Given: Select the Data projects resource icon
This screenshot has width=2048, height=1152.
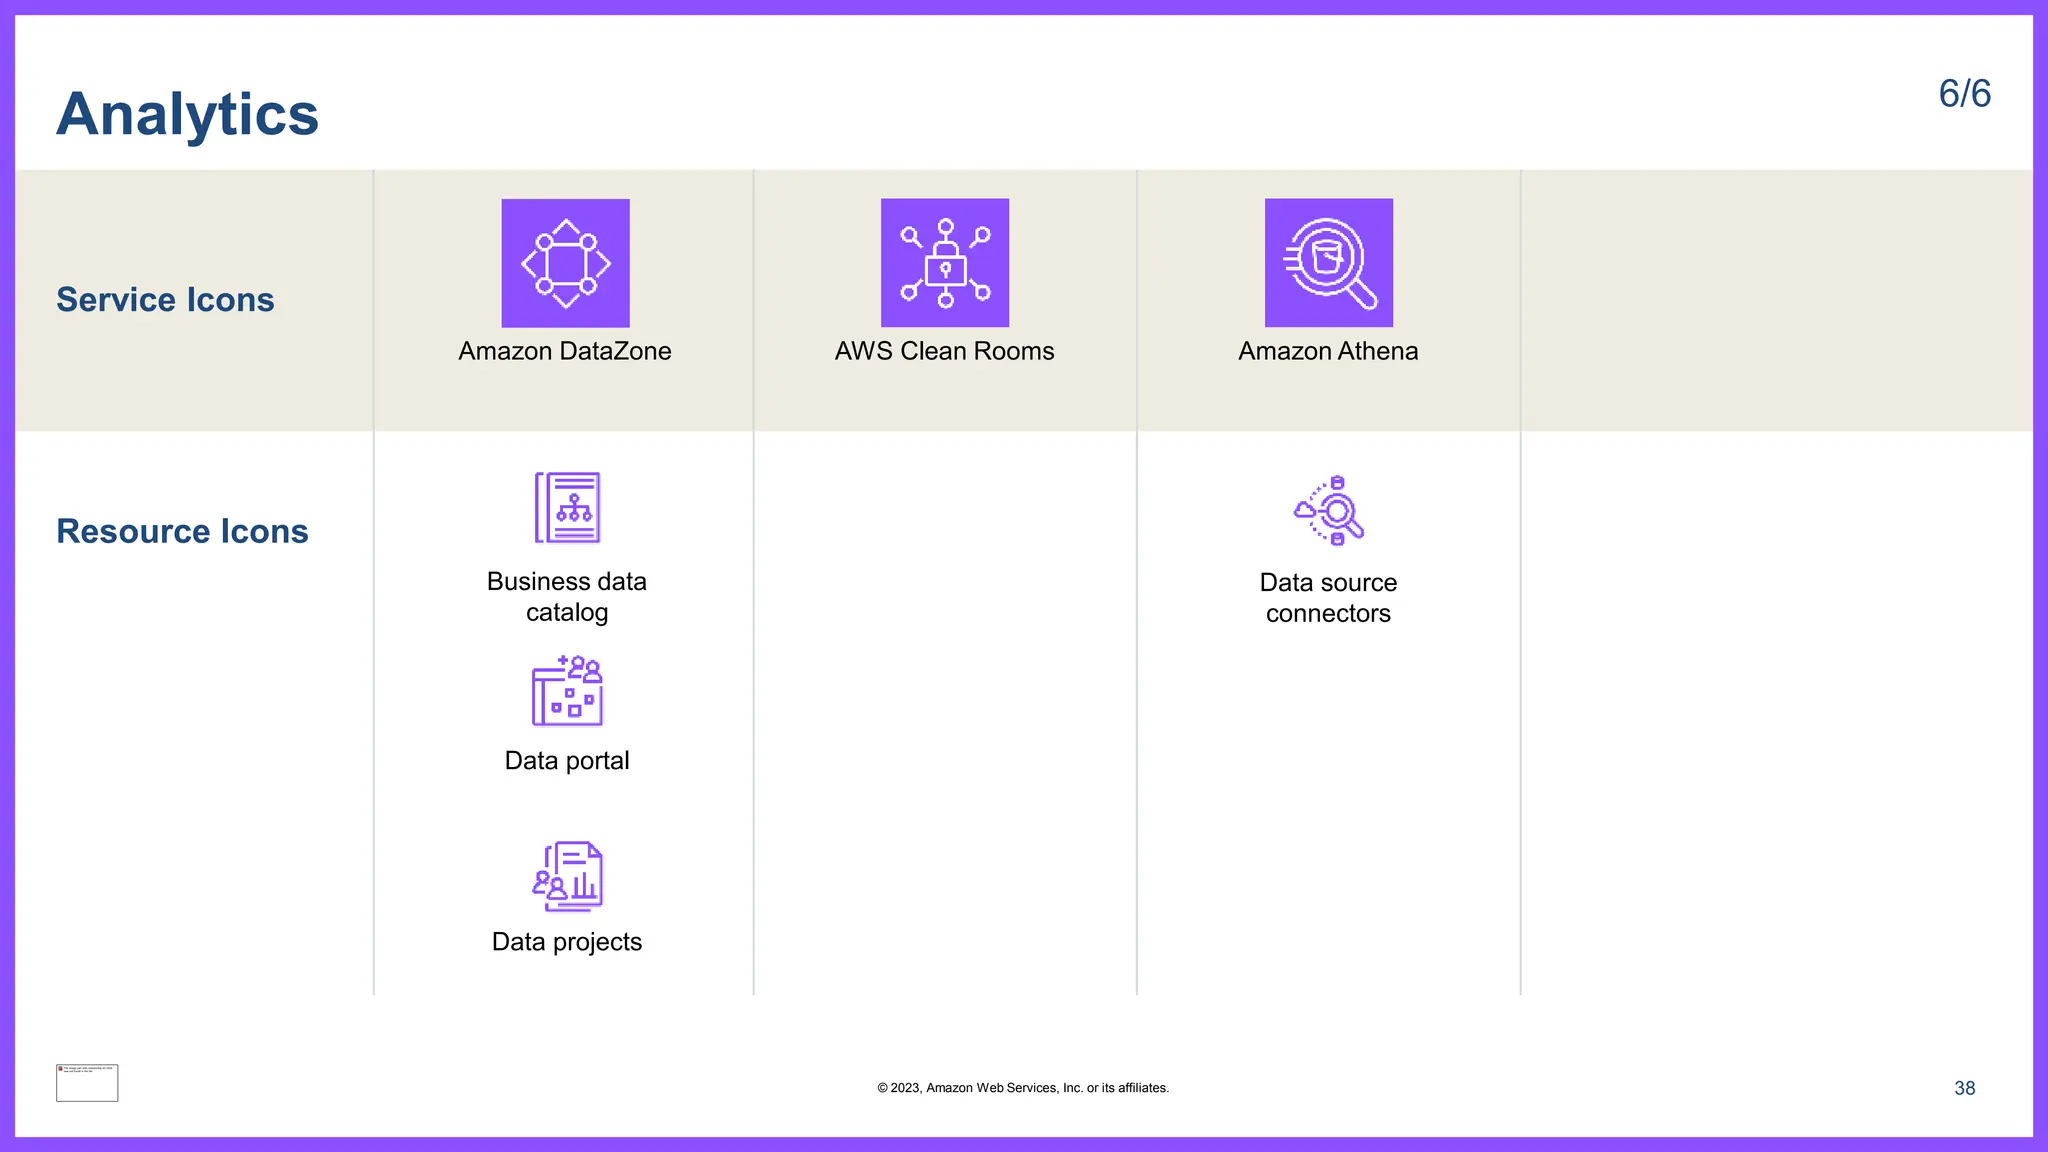Looking at the screenshot, I should pyautogui.click(x=567, y=876).
